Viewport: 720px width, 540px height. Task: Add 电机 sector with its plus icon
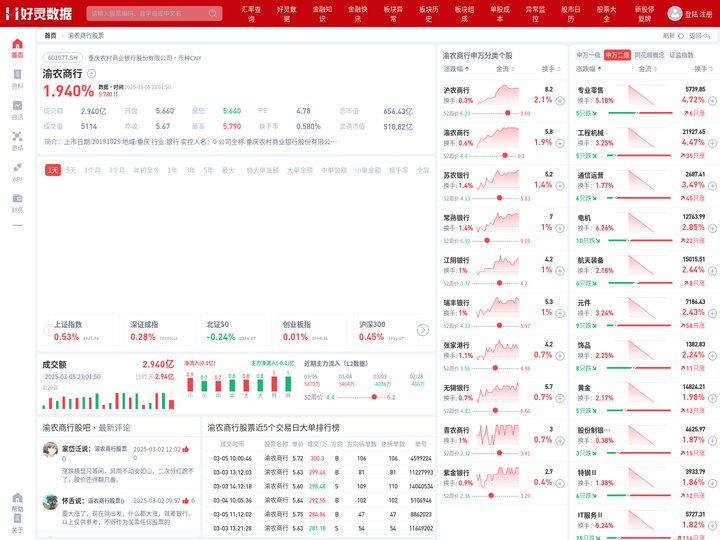tap(712, 228)
